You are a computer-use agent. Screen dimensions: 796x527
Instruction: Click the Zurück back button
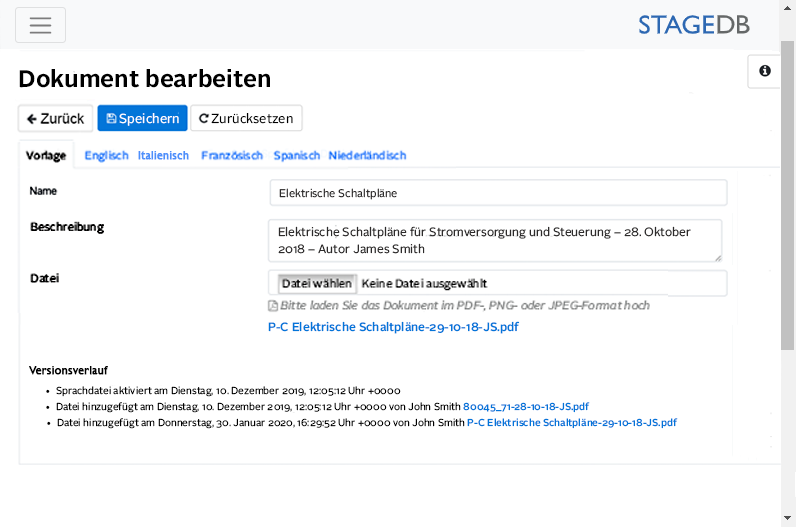pyautogui.click(x=55, y=118)
